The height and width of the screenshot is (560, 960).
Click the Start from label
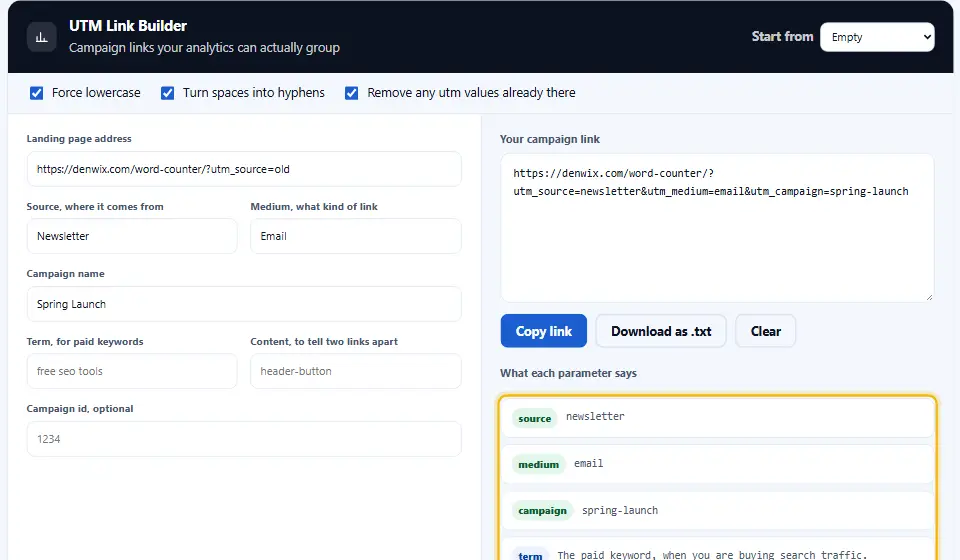[782, 37]
